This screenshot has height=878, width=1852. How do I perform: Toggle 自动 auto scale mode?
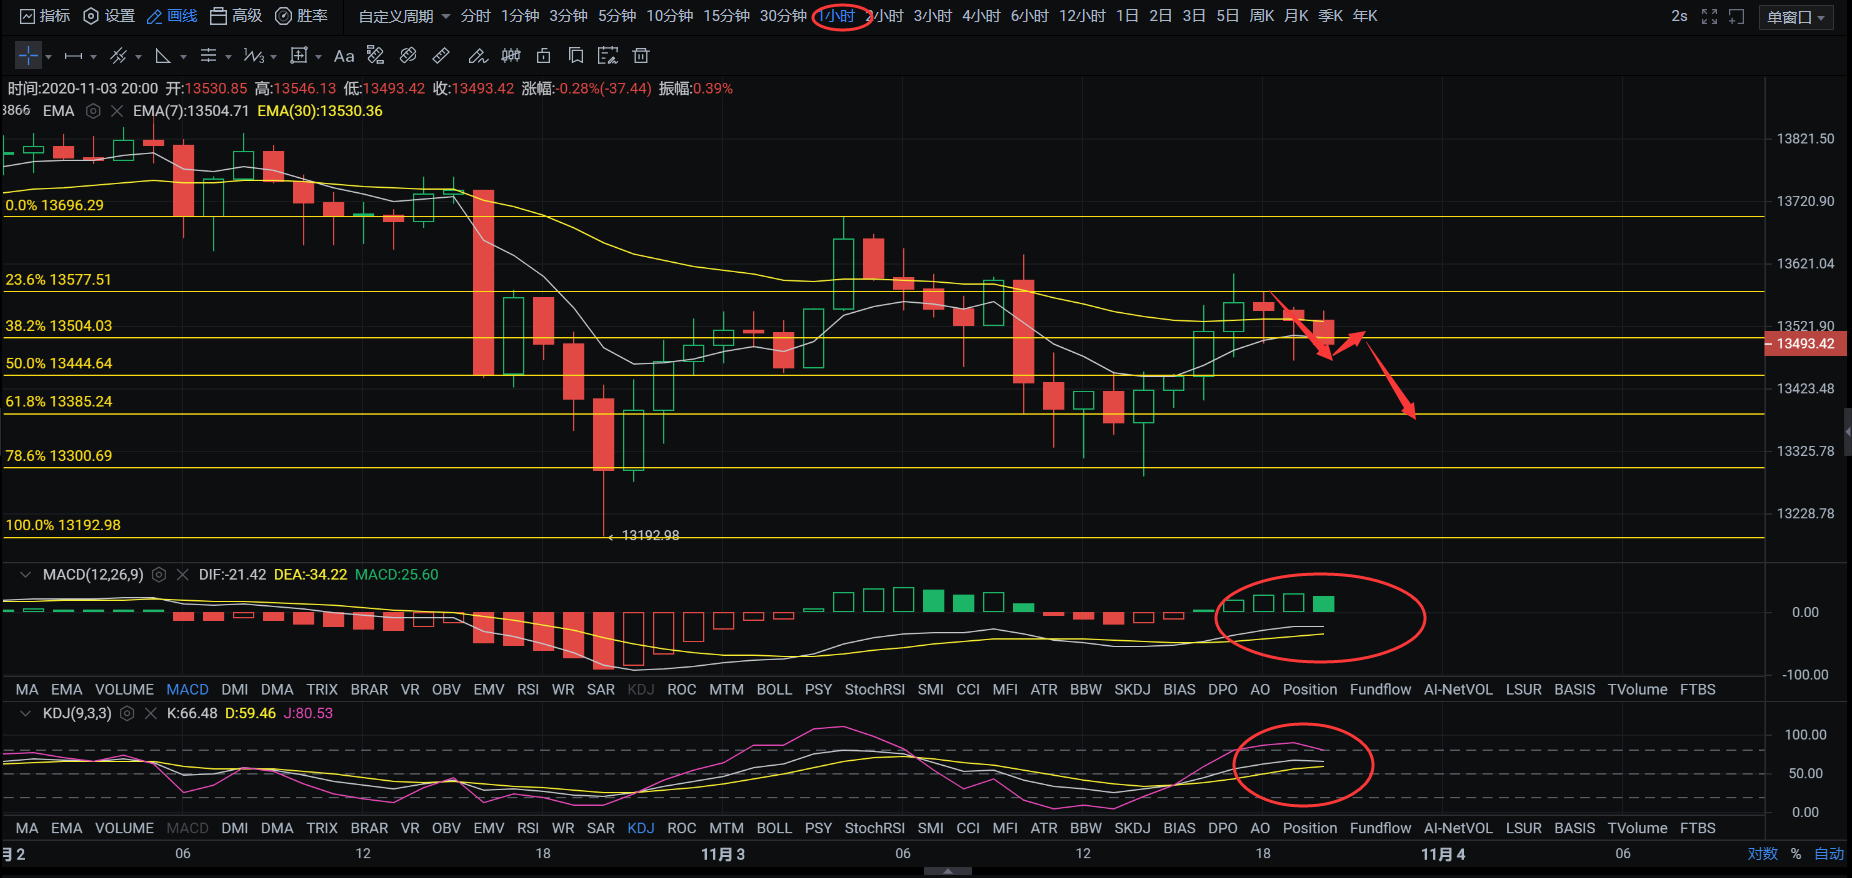1829,854
